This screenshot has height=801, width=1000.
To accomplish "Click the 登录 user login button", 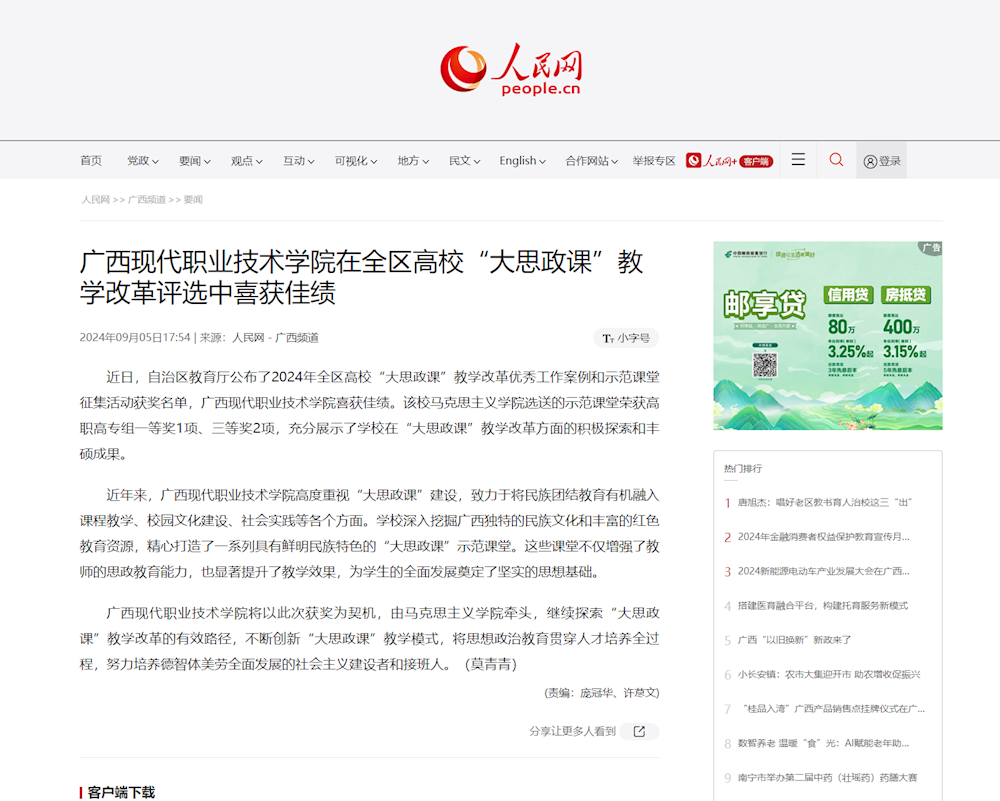I will point(882,161).
